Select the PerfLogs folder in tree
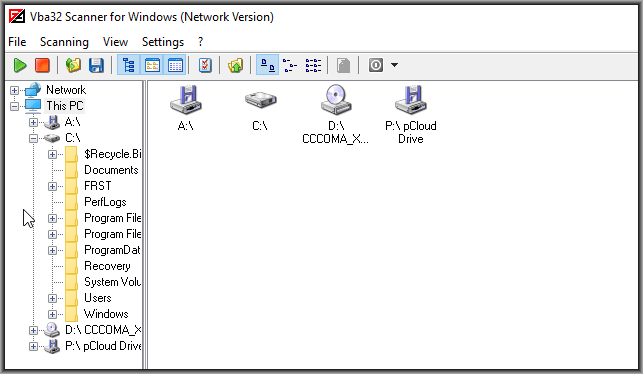 105,202
